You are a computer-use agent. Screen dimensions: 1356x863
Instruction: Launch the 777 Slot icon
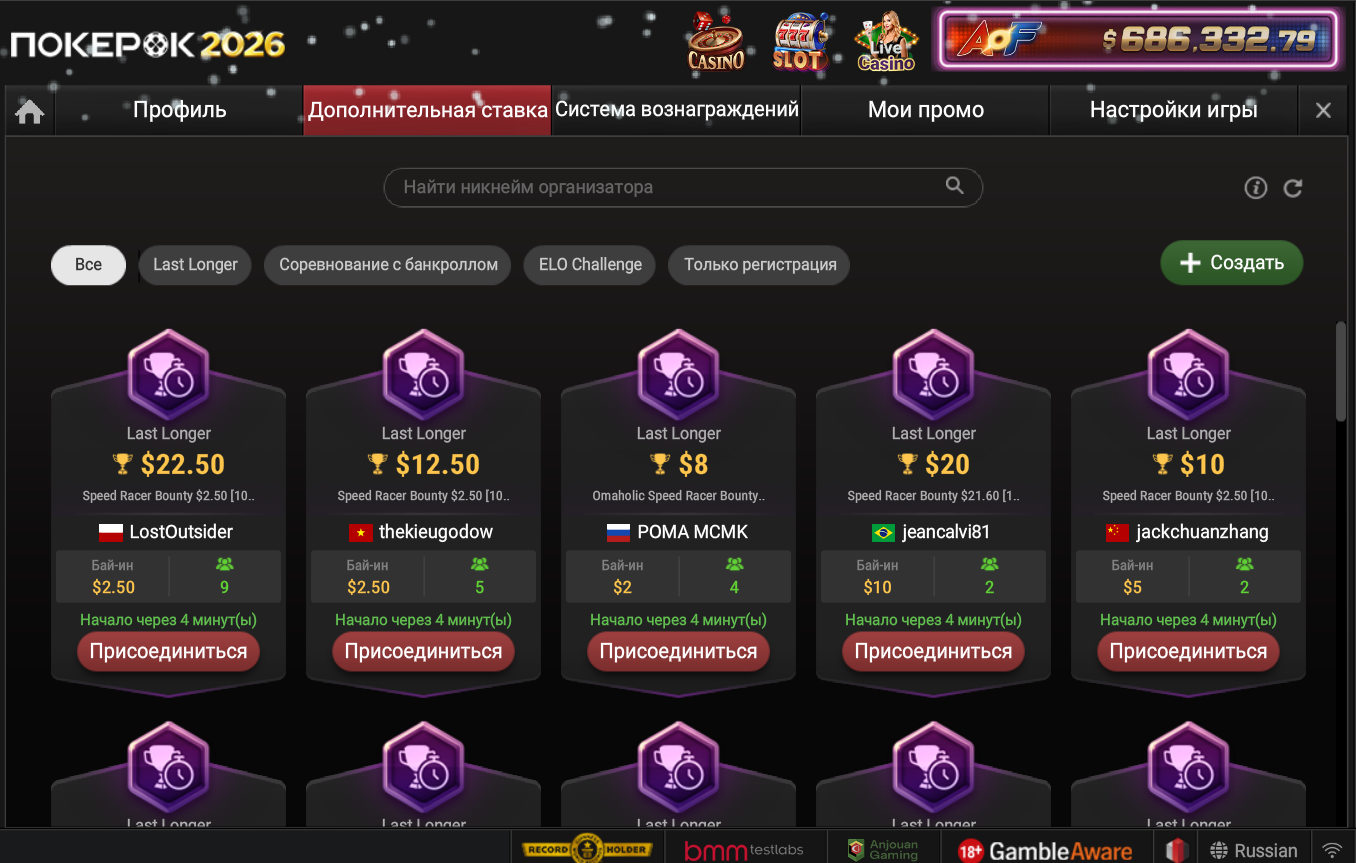pyautogui.click(x=801, y=40)
